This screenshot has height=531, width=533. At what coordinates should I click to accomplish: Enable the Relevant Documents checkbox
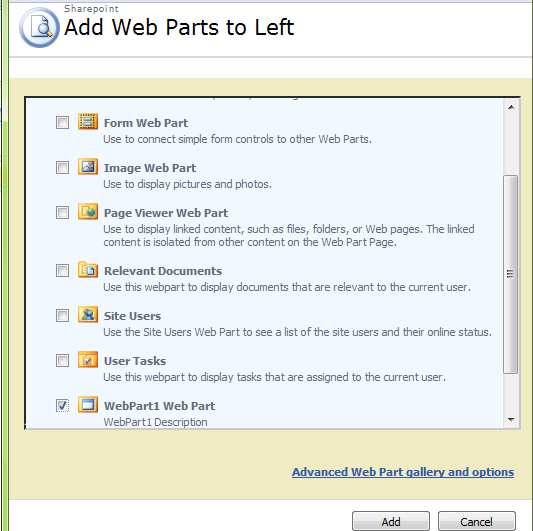coord(63,271)
